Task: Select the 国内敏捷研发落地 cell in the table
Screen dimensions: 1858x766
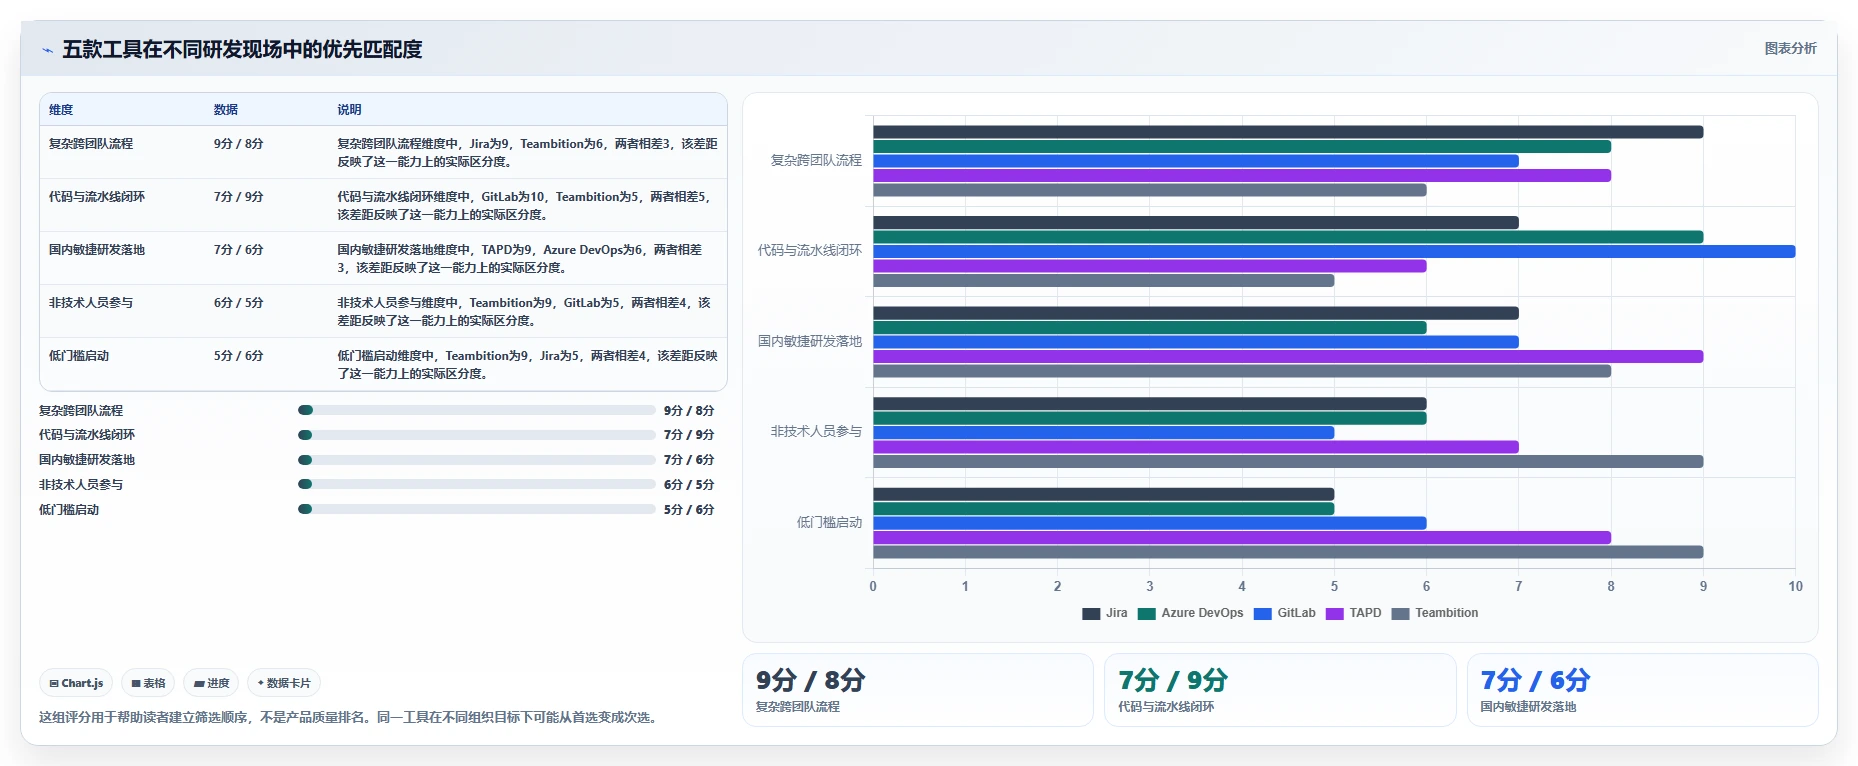Action: coord(97,250)
